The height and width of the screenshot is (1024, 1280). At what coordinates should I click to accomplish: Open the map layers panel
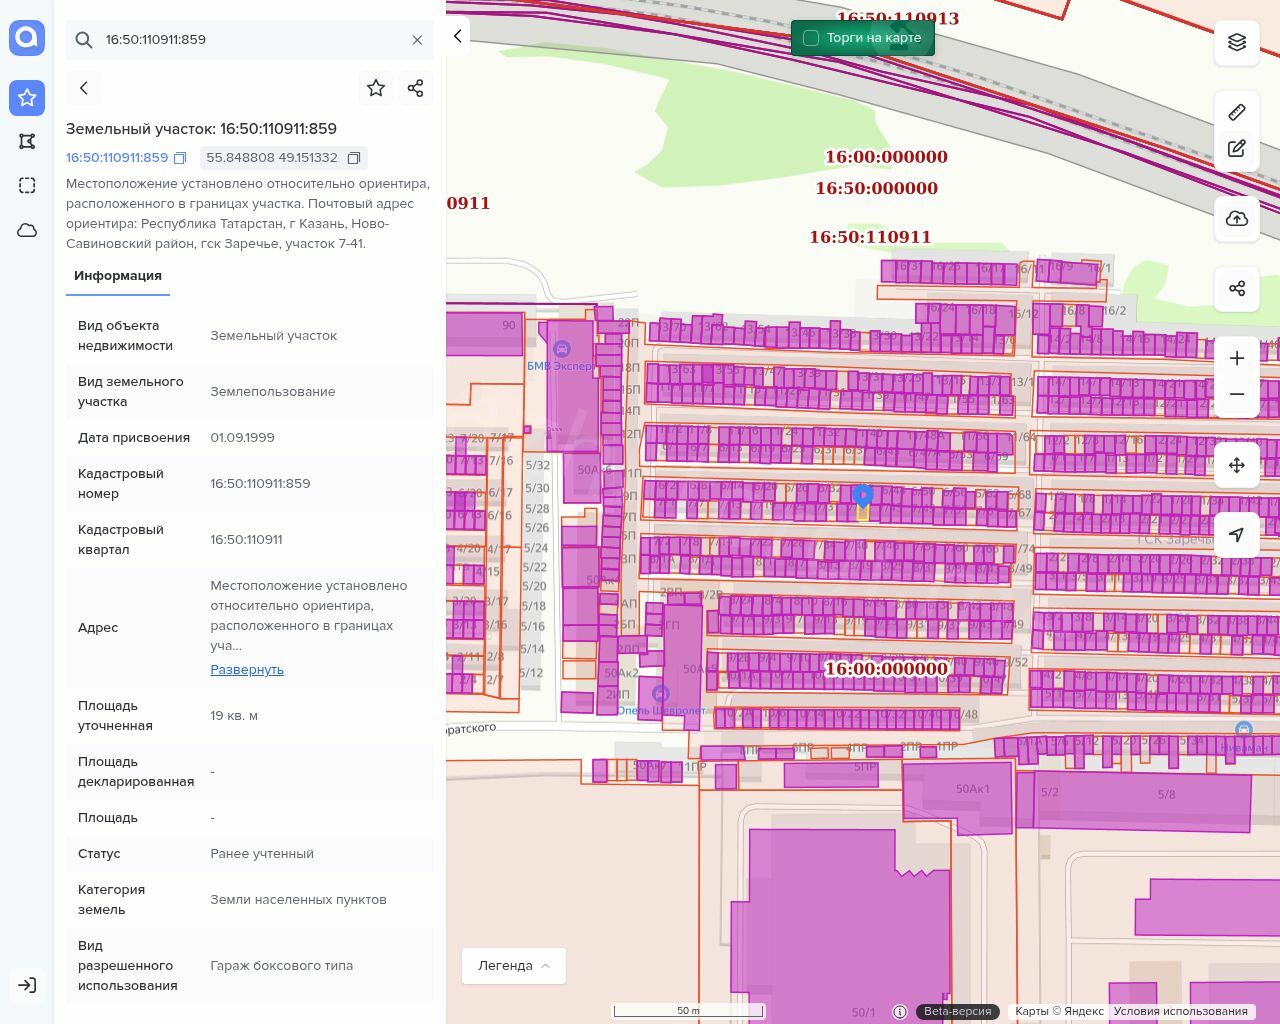click(x=1237, y=42)
